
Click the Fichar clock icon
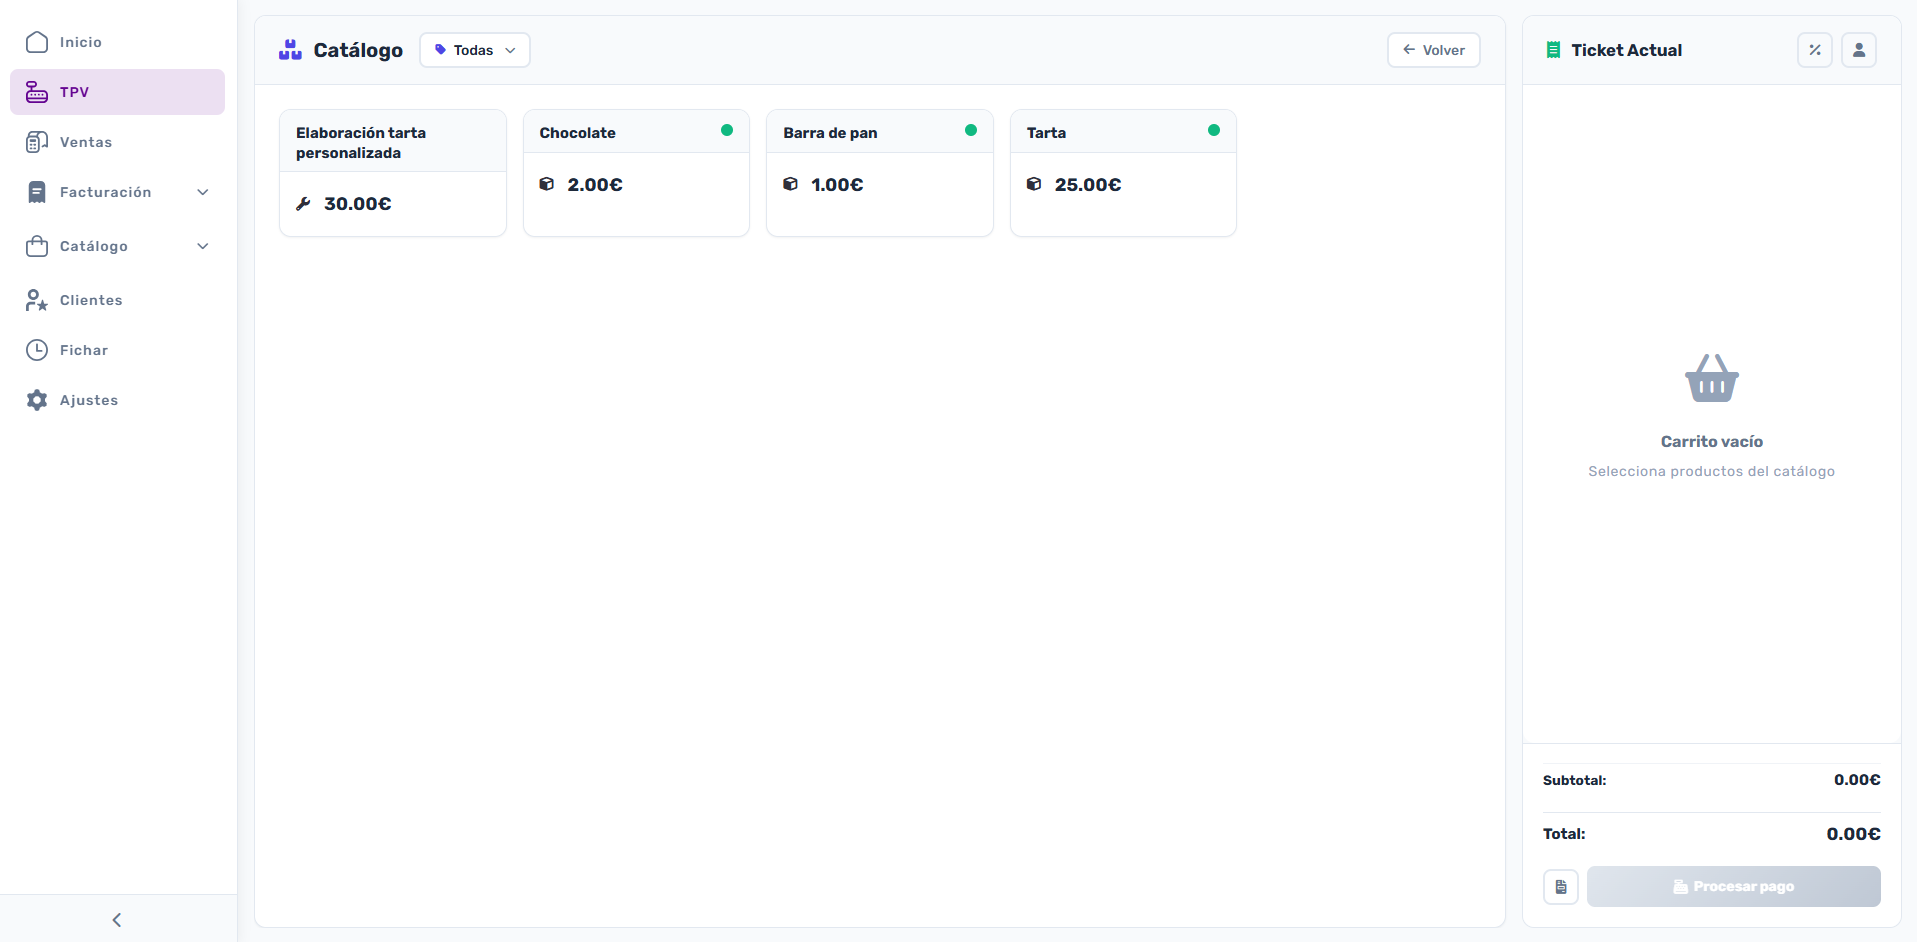[x=37, y=350]
